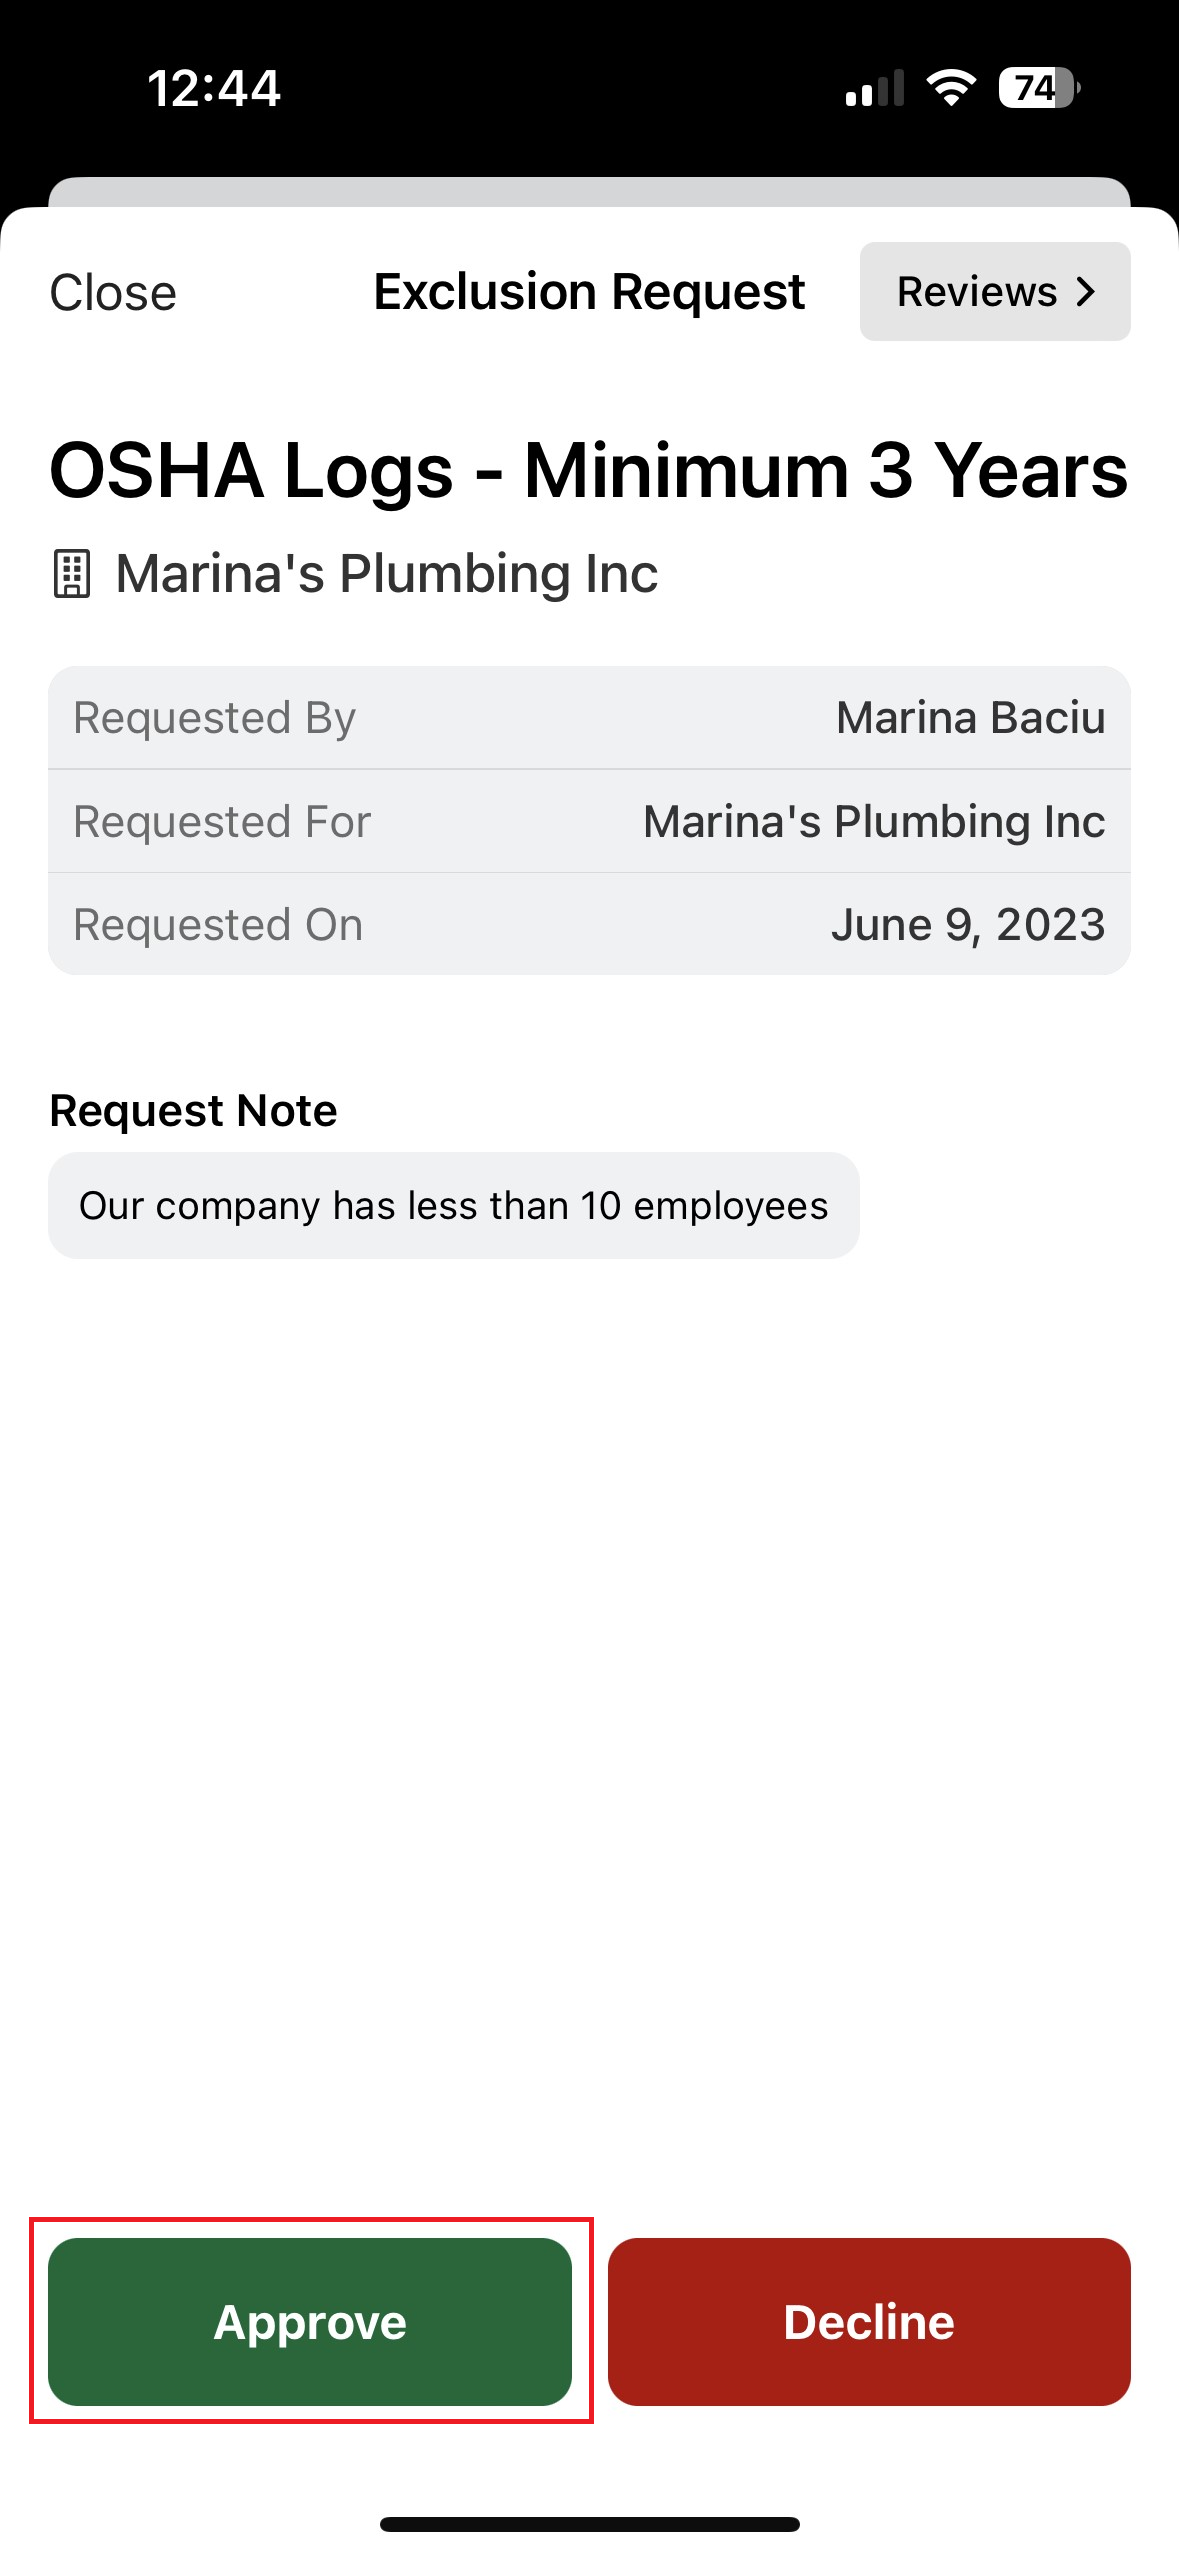Decline the exclusion request
The height and width of the screenshot is (2556, 1179).
click(869, 2321)
